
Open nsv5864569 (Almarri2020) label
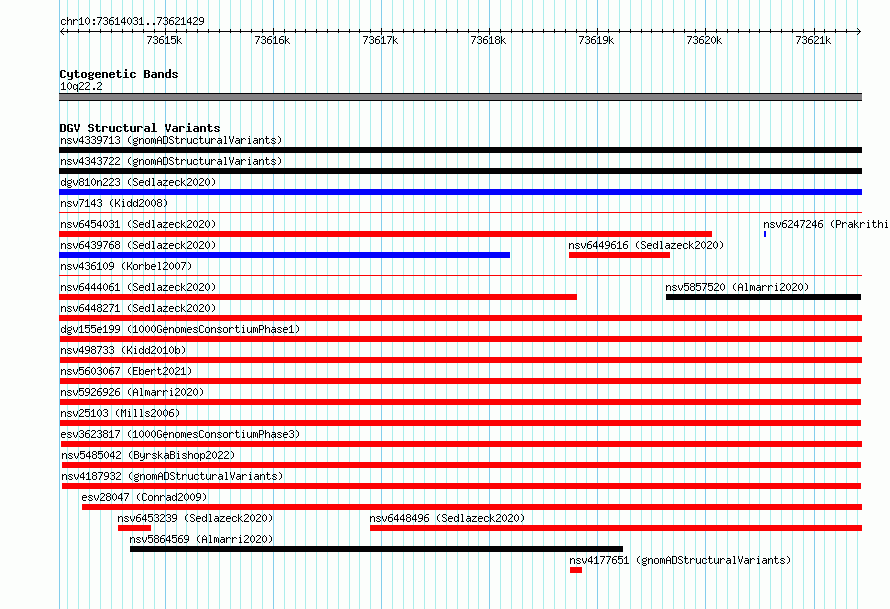click(x=201, y=539)
